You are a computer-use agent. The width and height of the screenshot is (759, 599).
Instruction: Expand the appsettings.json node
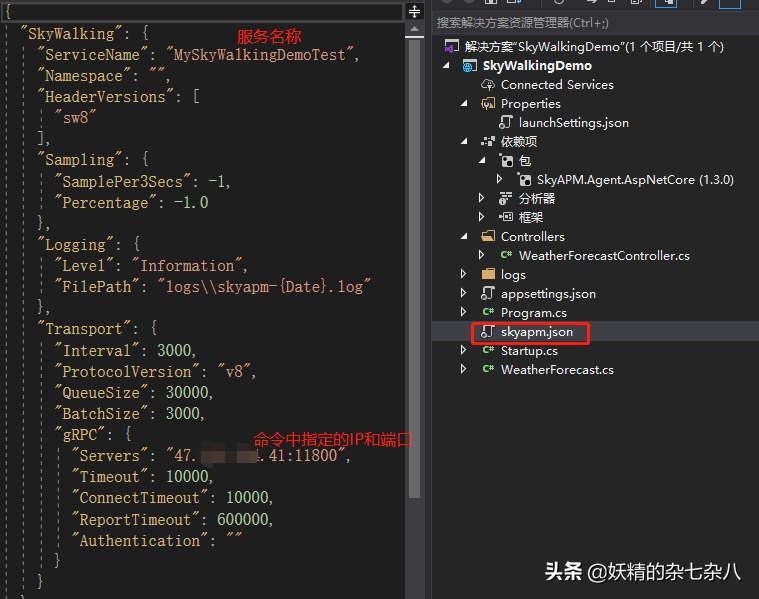click(463, 293)
